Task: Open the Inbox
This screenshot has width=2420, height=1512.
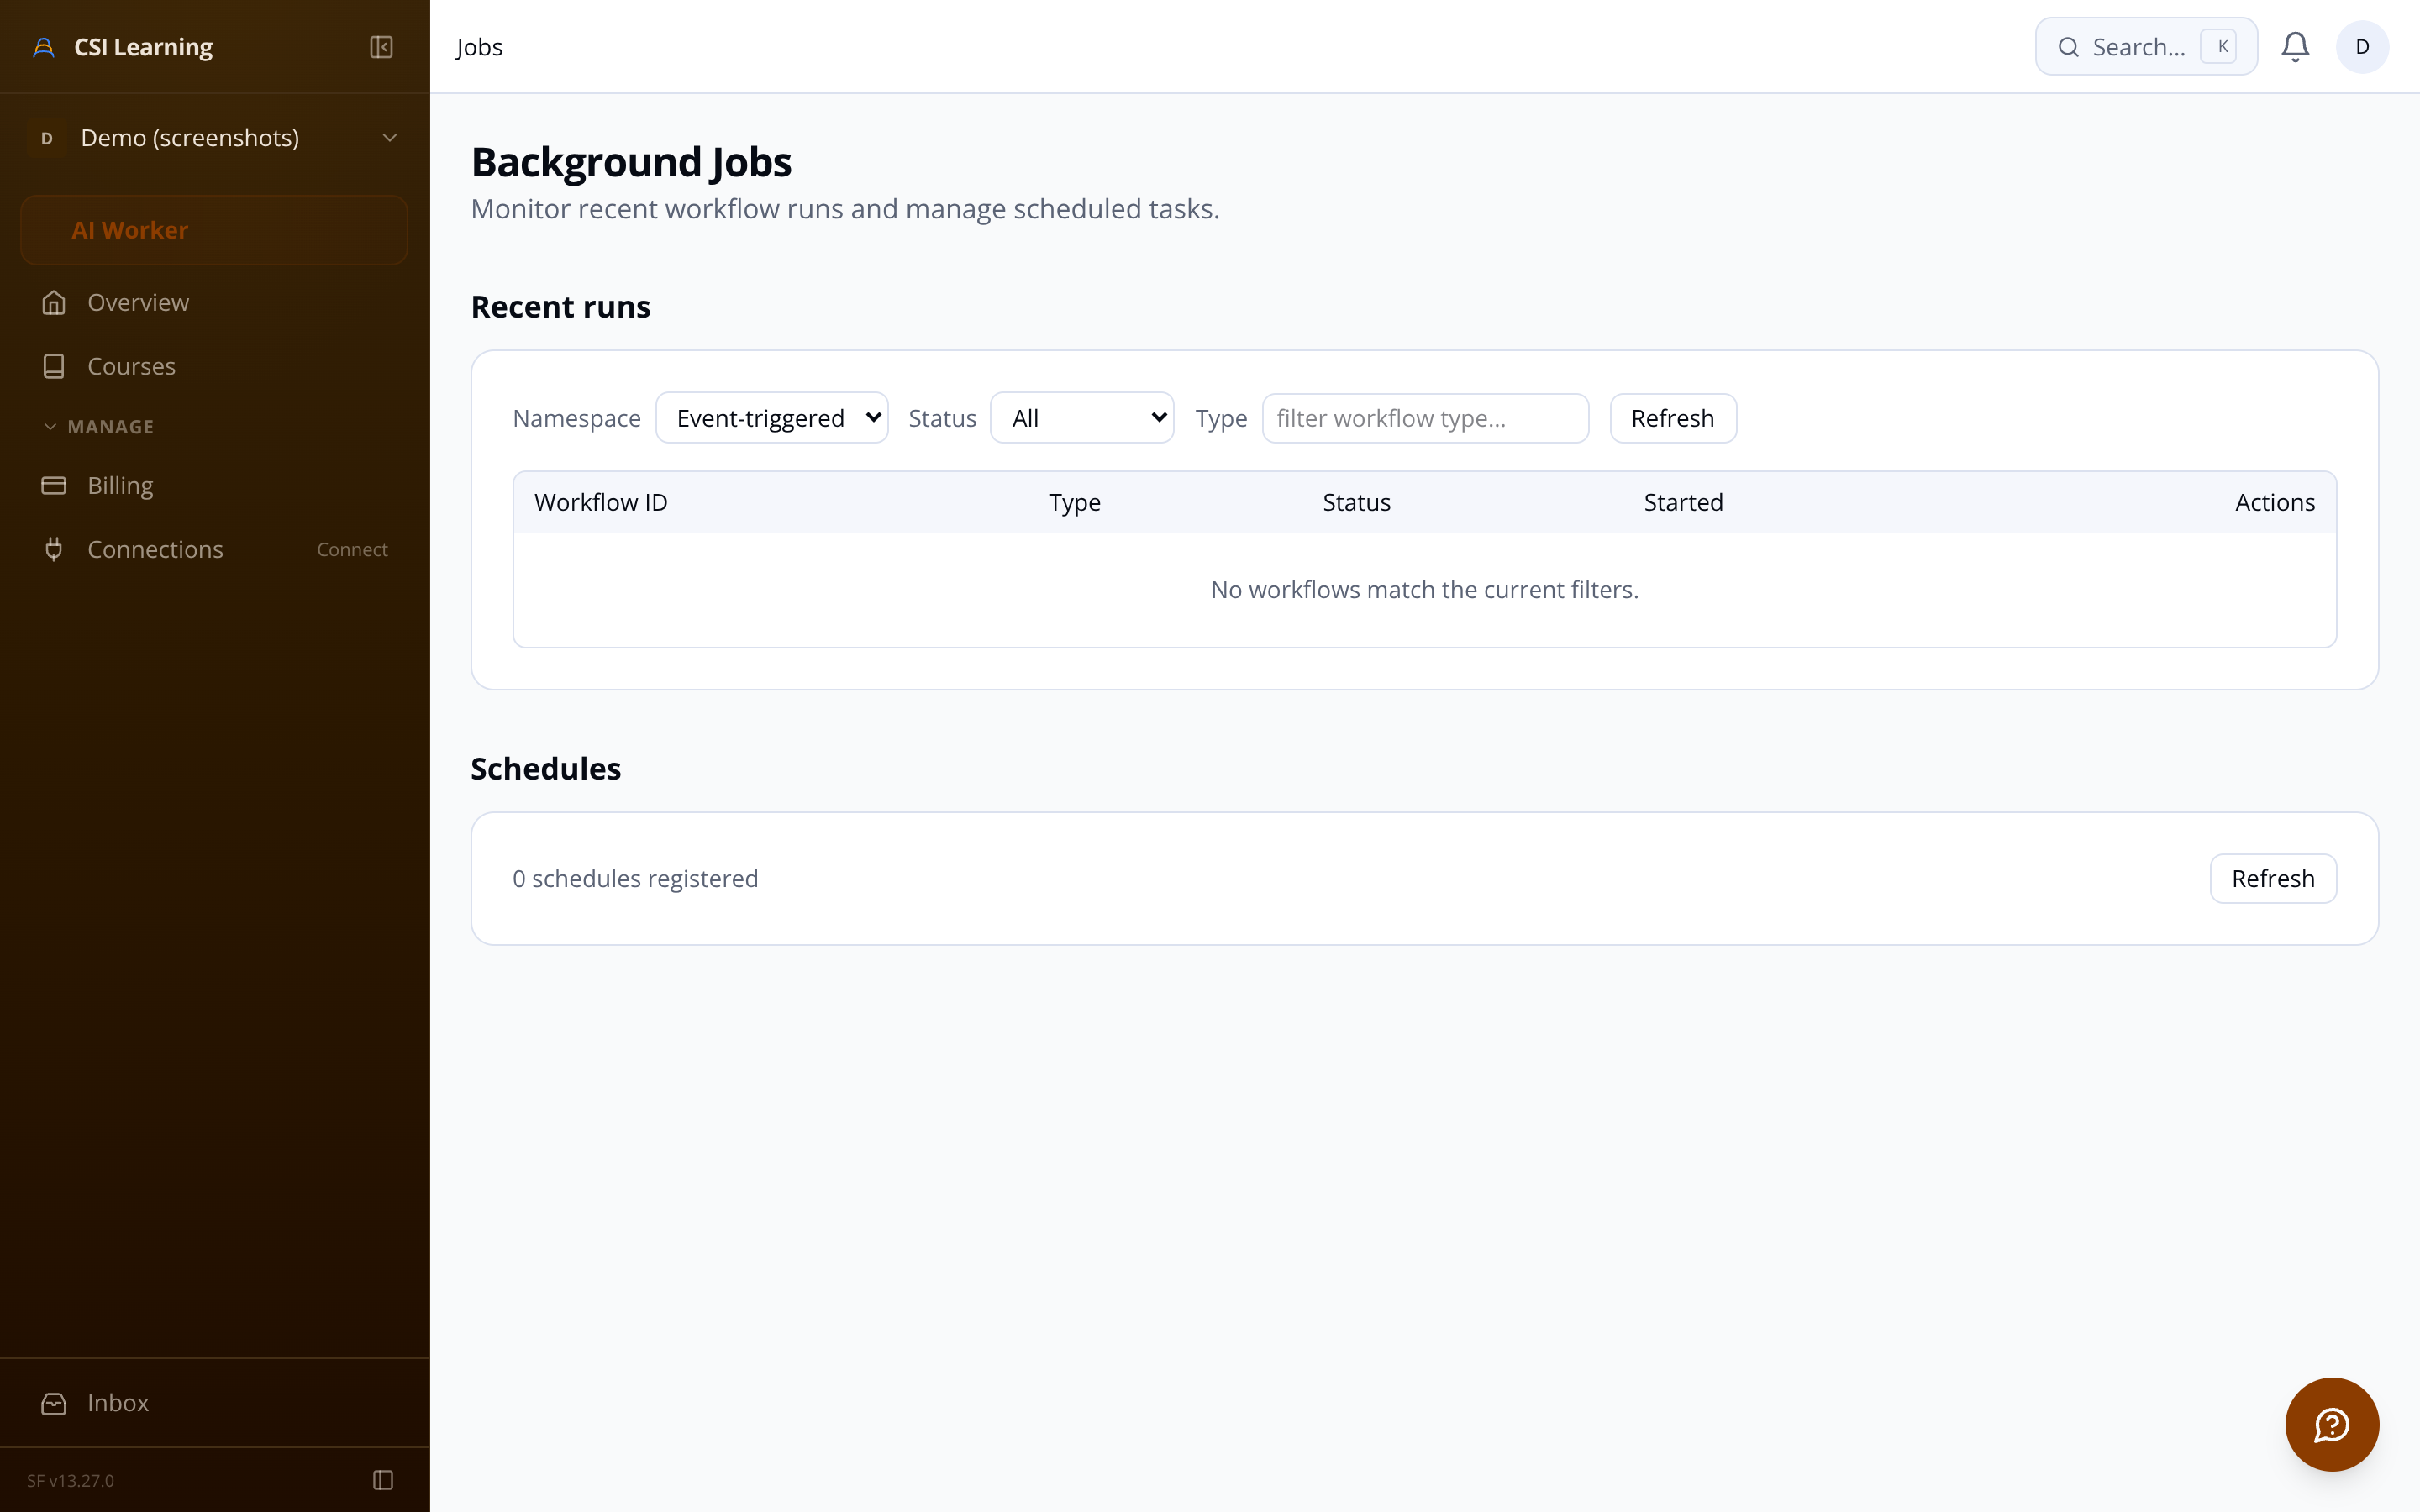Action: click(x=214, y=1403)
